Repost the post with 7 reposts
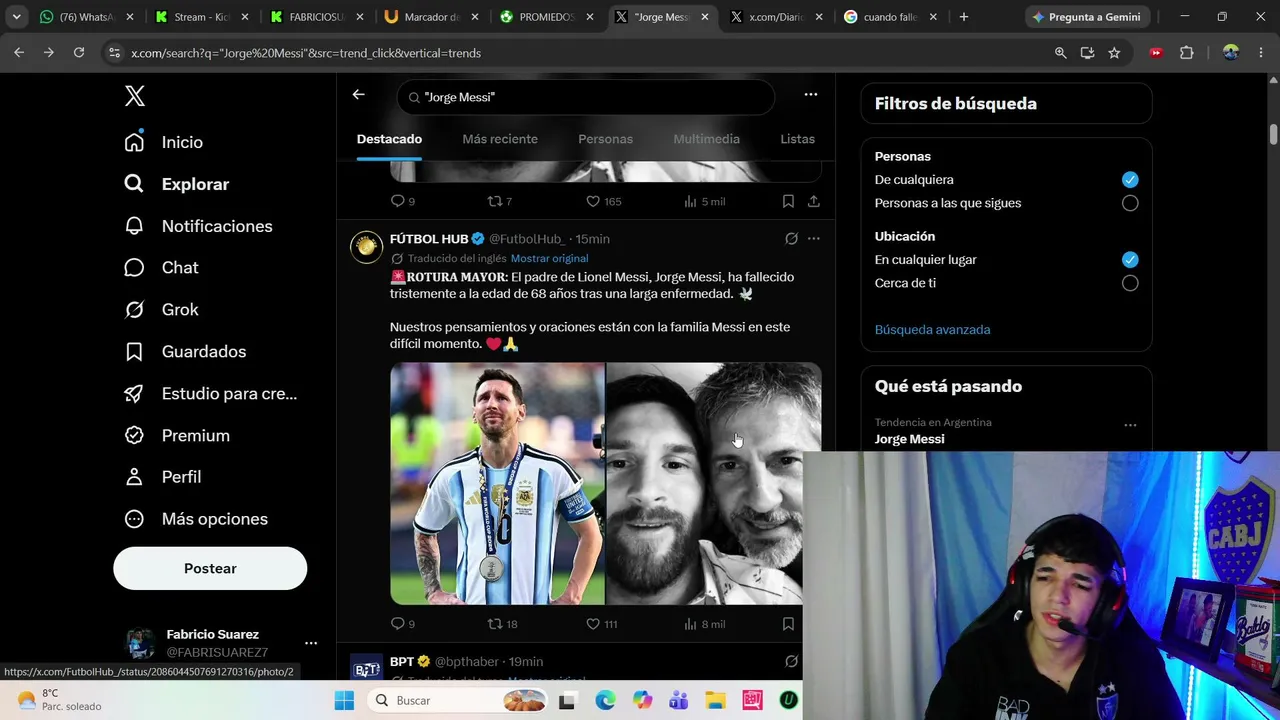Viewport: 1280px width, 720px height. 499,202
